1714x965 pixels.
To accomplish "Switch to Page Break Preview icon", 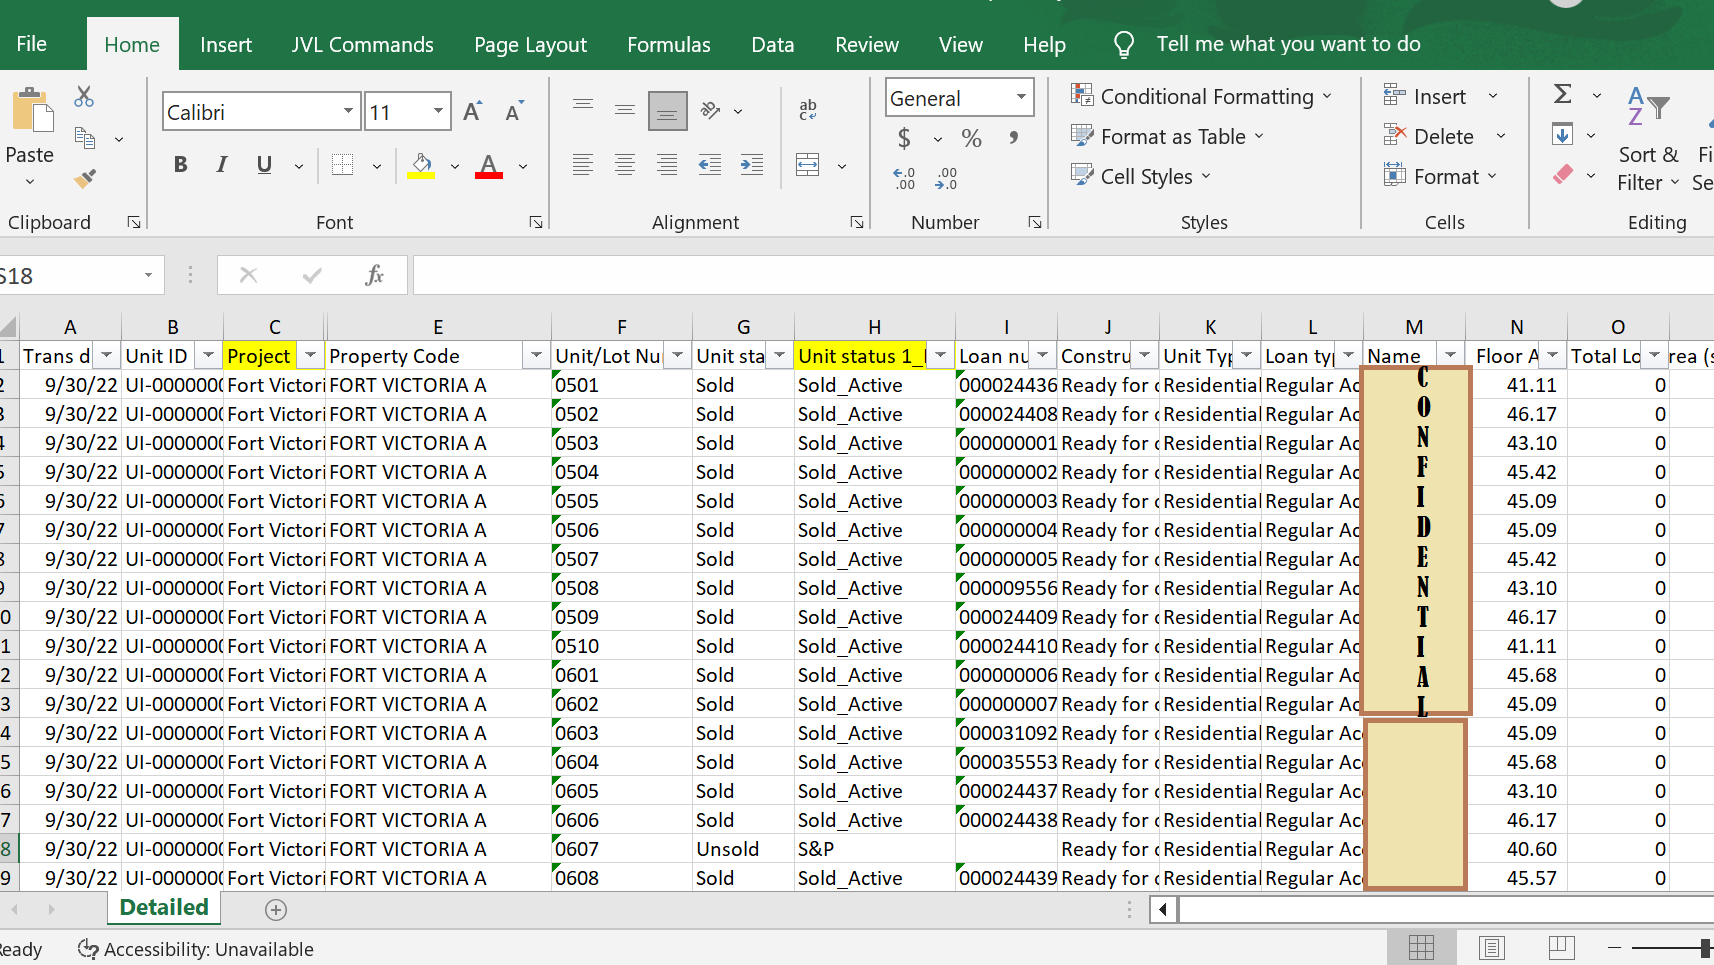I will click(1561, 947).
